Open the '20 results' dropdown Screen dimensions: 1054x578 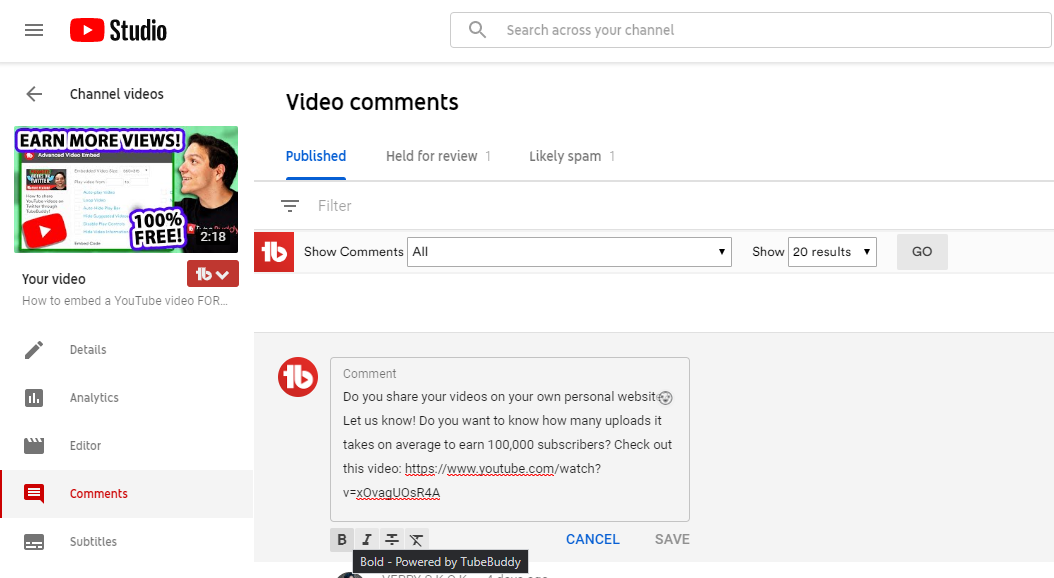tap(831, 252)
